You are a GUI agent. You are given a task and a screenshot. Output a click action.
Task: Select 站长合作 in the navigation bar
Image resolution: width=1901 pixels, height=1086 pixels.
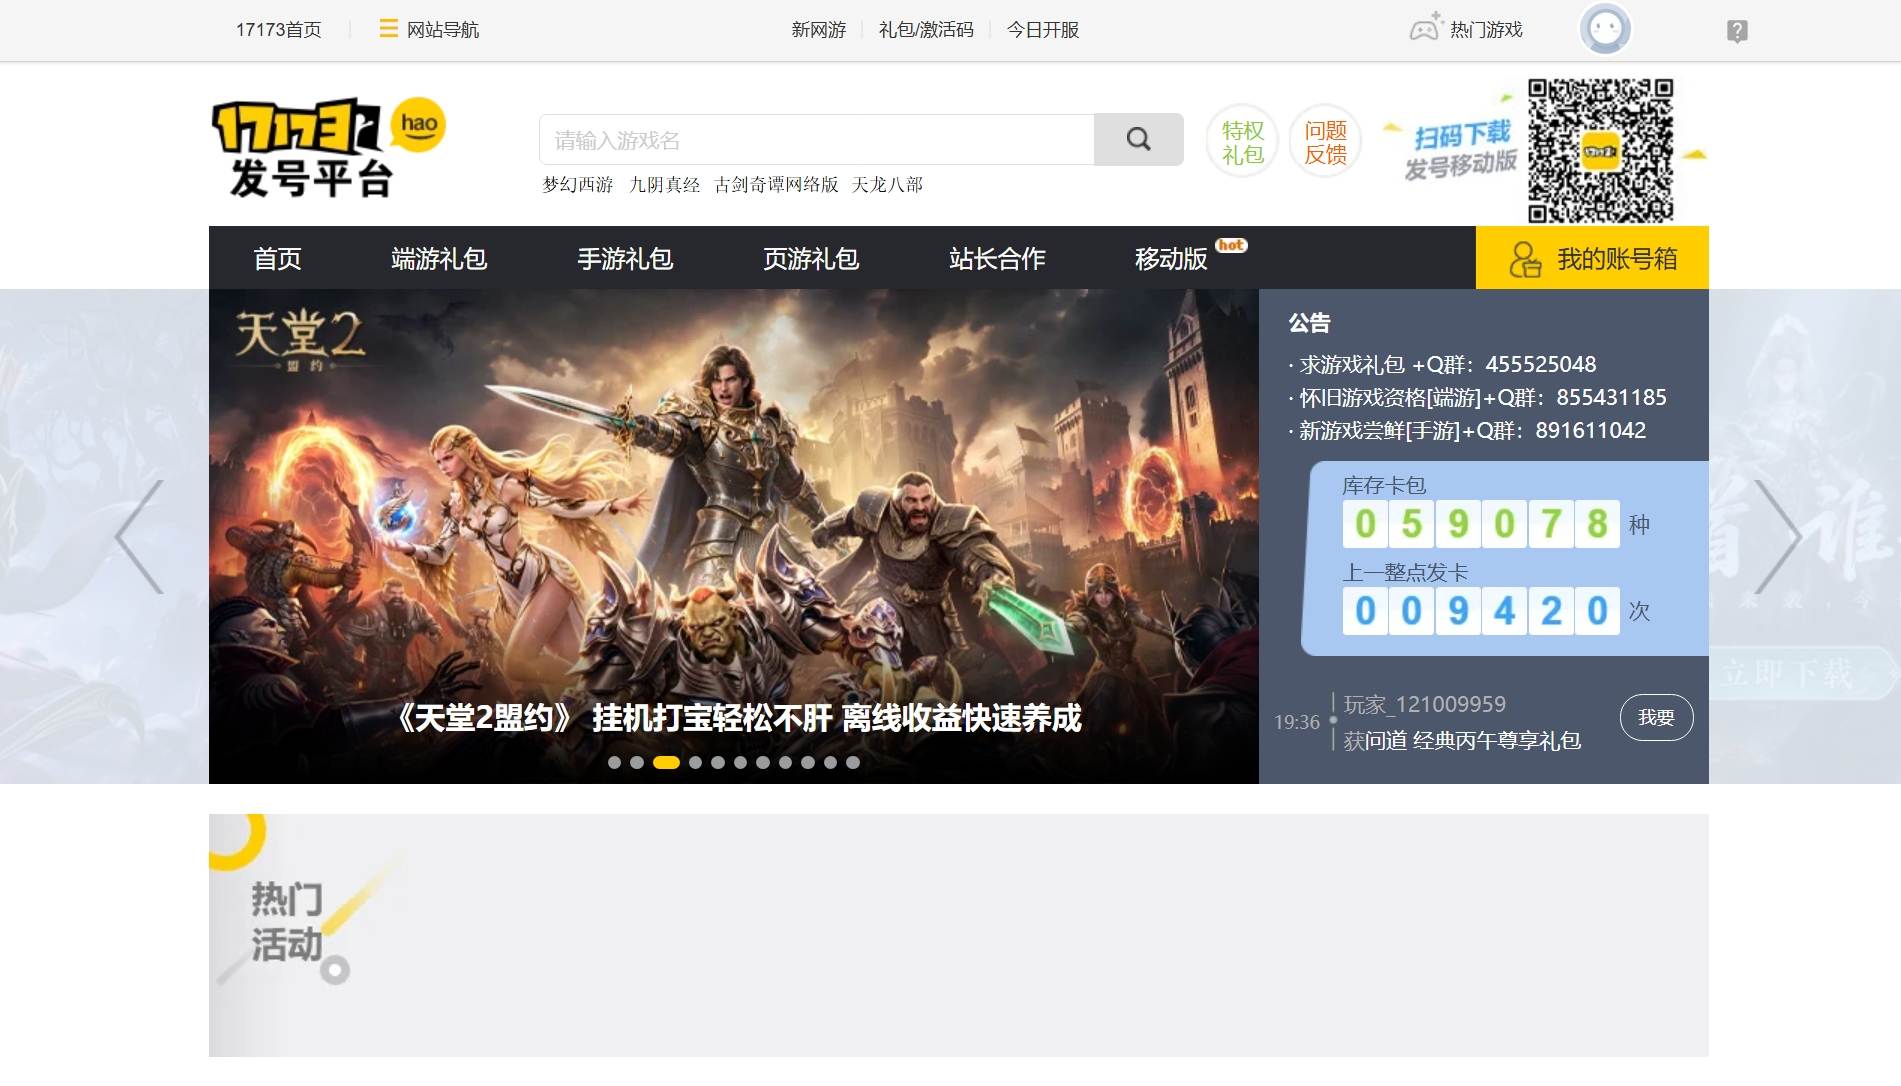(x=997, y=258)
